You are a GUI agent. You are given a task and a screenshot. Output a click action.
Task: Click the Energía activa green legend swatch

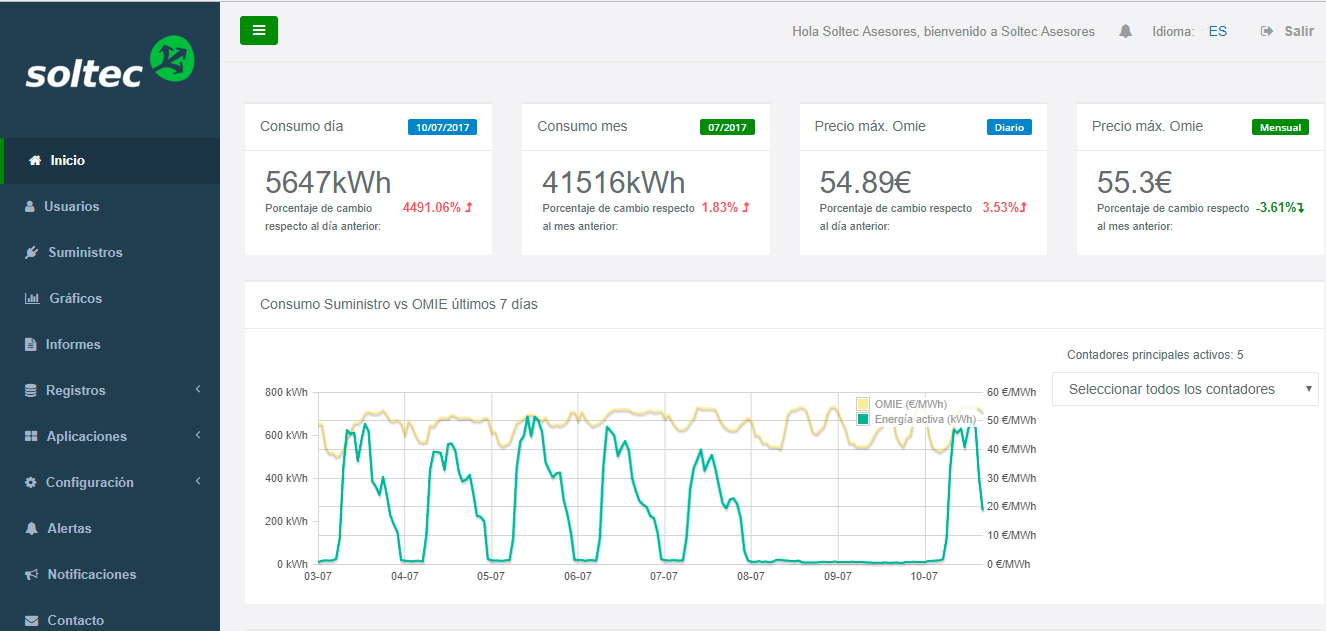(x=863, y=419)
